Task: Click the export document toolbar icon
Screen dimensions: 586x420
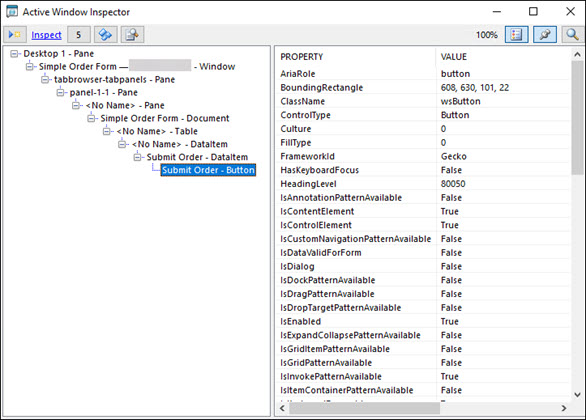Action: point(132,35)
